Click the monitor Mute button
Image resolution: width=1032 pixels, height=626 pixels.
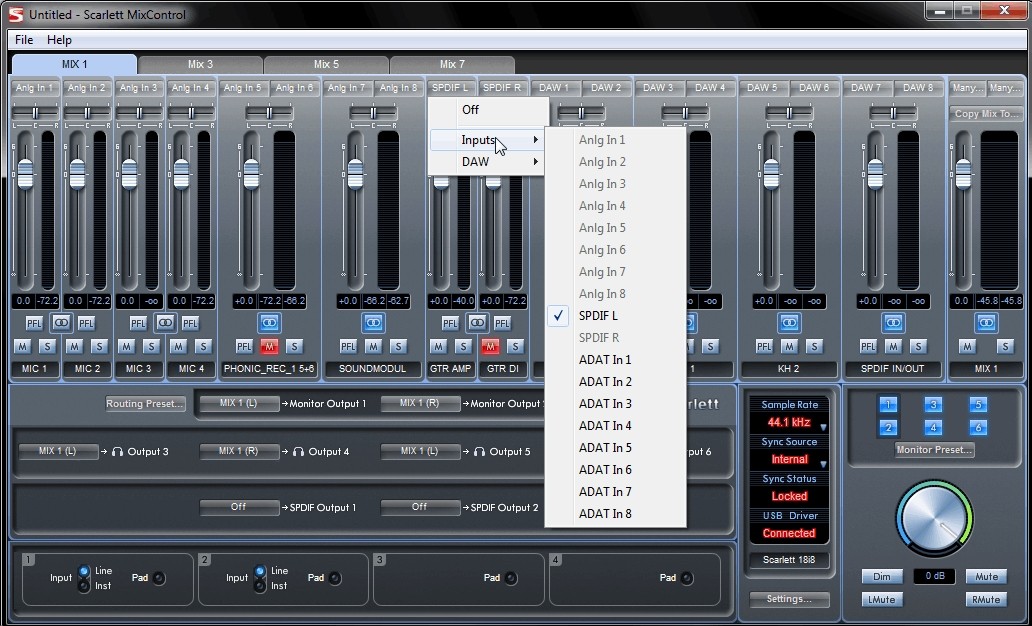coord(986,577)
